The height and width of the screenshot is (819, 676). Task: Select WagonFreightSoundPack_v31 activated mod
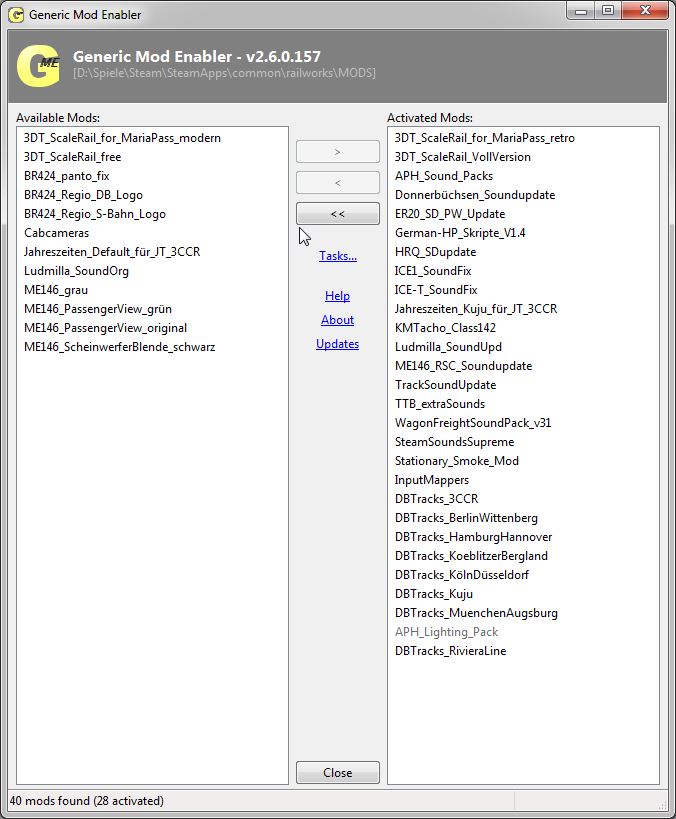pyautogui.click(x=473, y=423)
